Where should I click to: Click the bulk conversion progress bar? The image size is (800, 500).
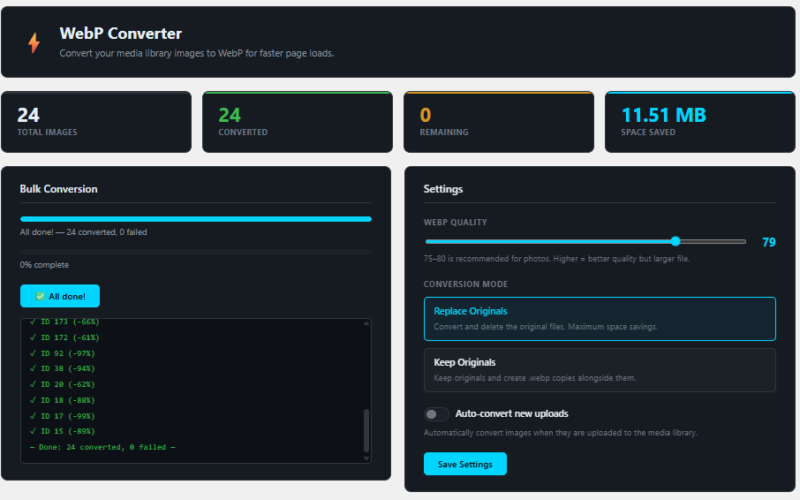[195, 219]
